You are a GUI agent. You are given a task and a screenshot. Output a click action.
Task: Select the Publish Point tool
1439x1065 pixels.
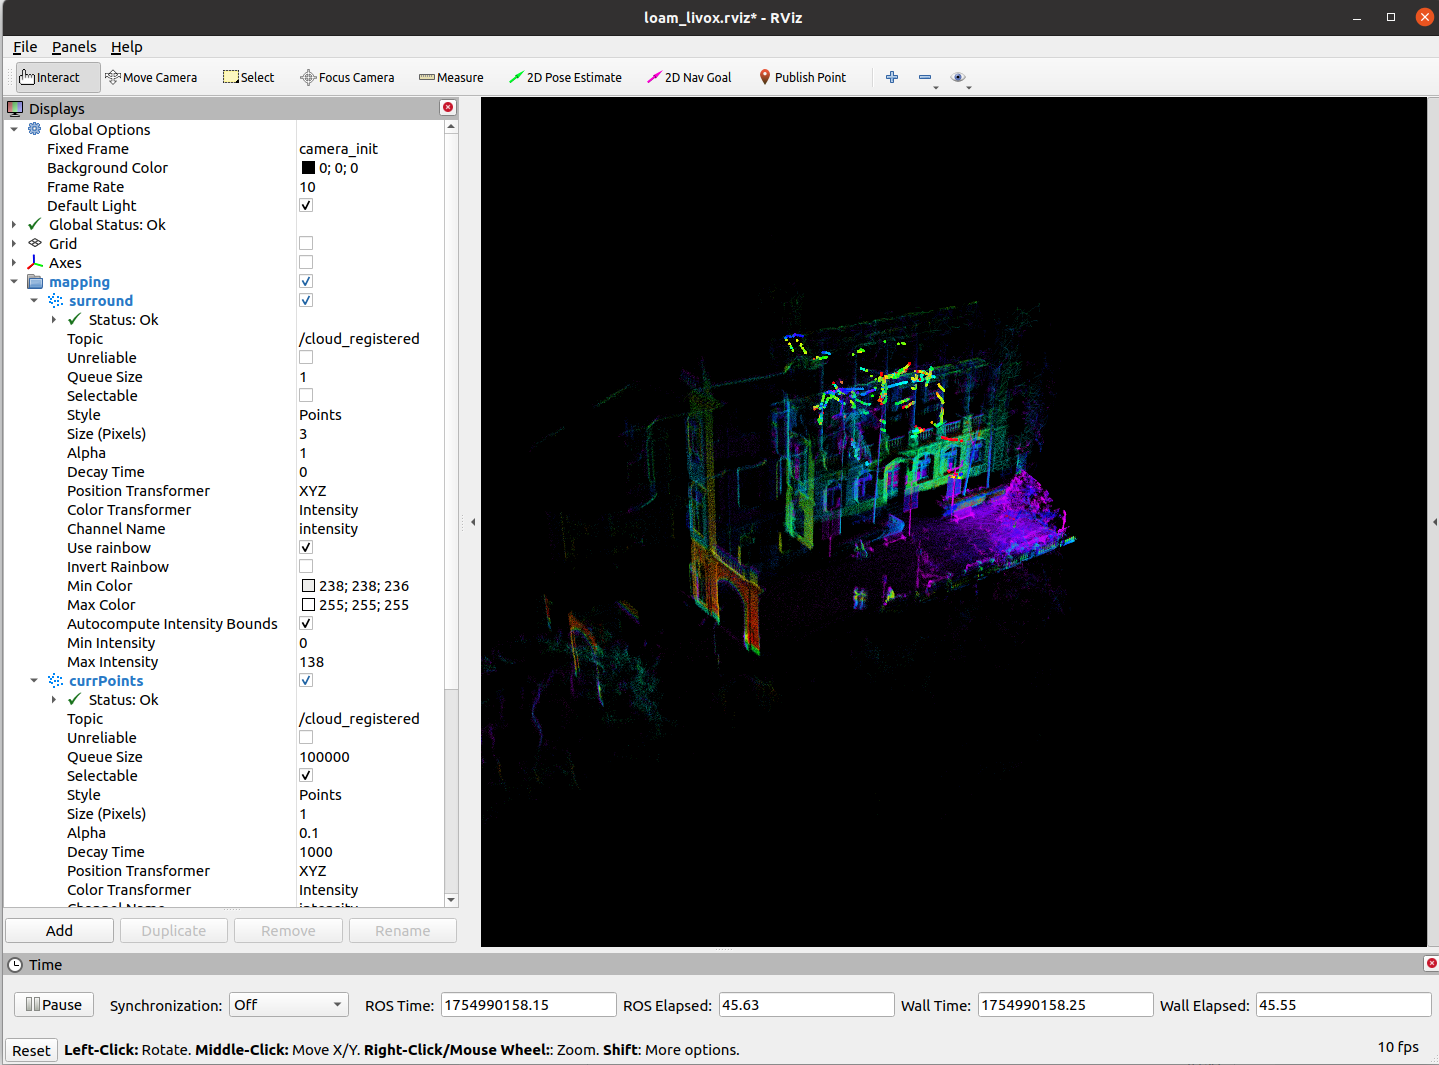coord(802,77)
